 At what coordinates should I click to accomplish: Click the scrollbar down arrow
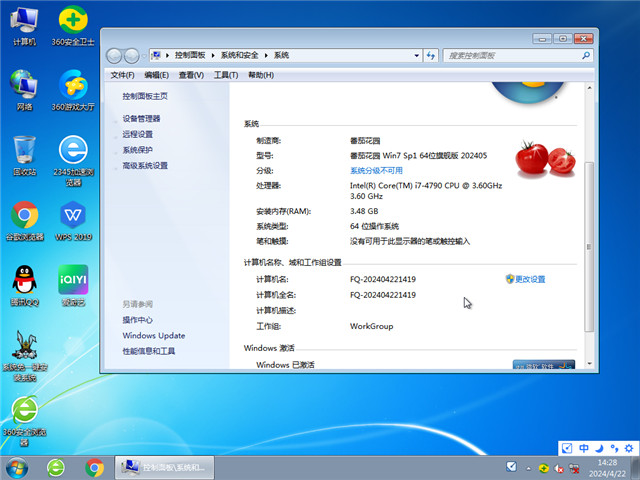tap(589, 363)
